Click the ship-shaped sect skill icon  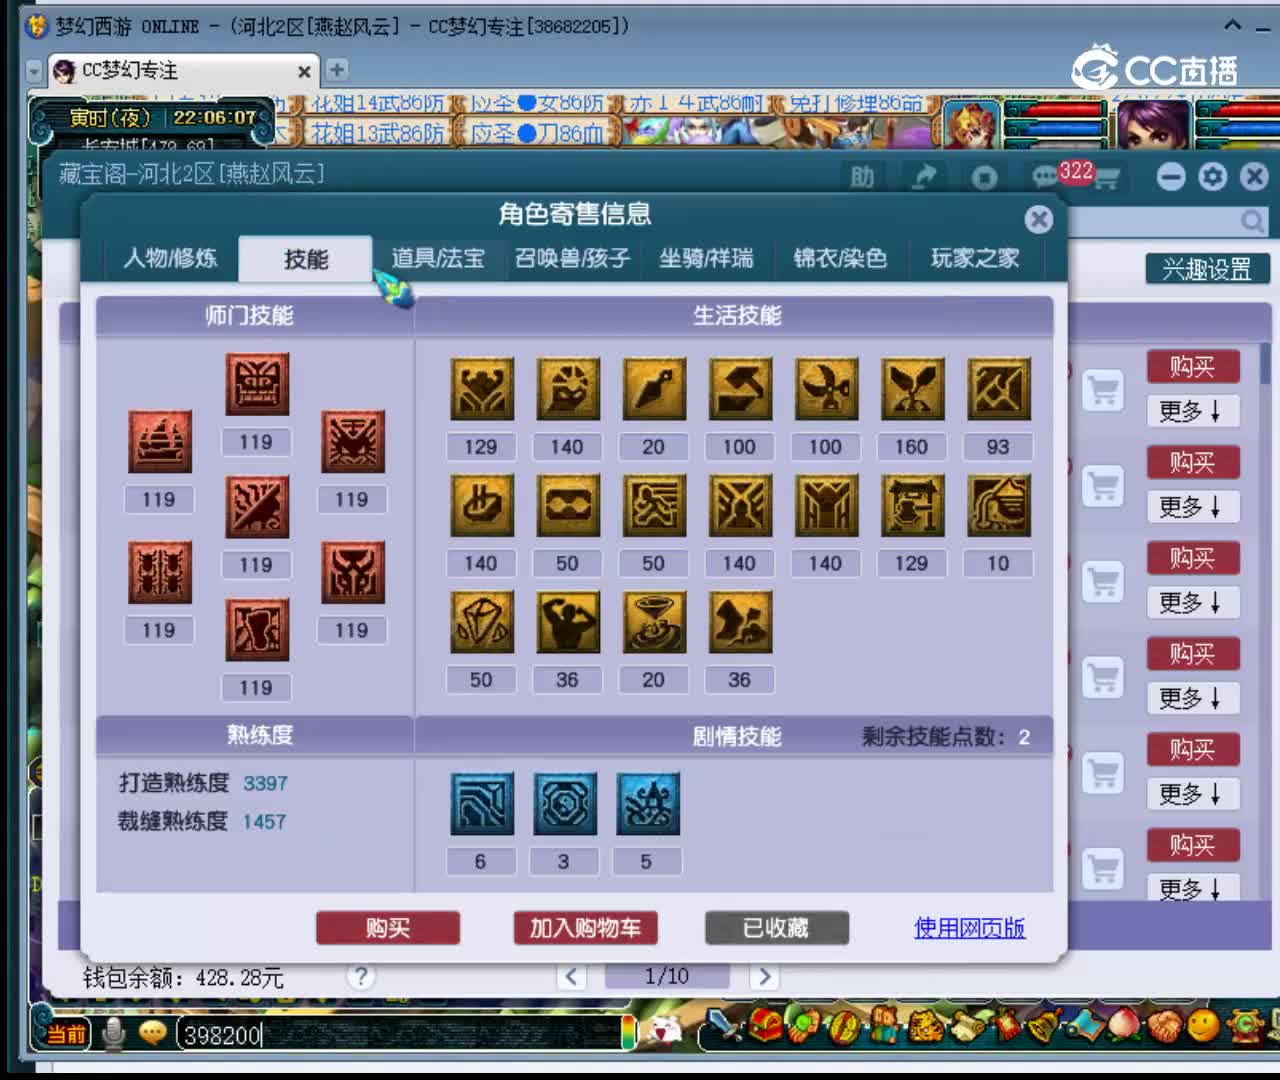click(x=159, y=441)
